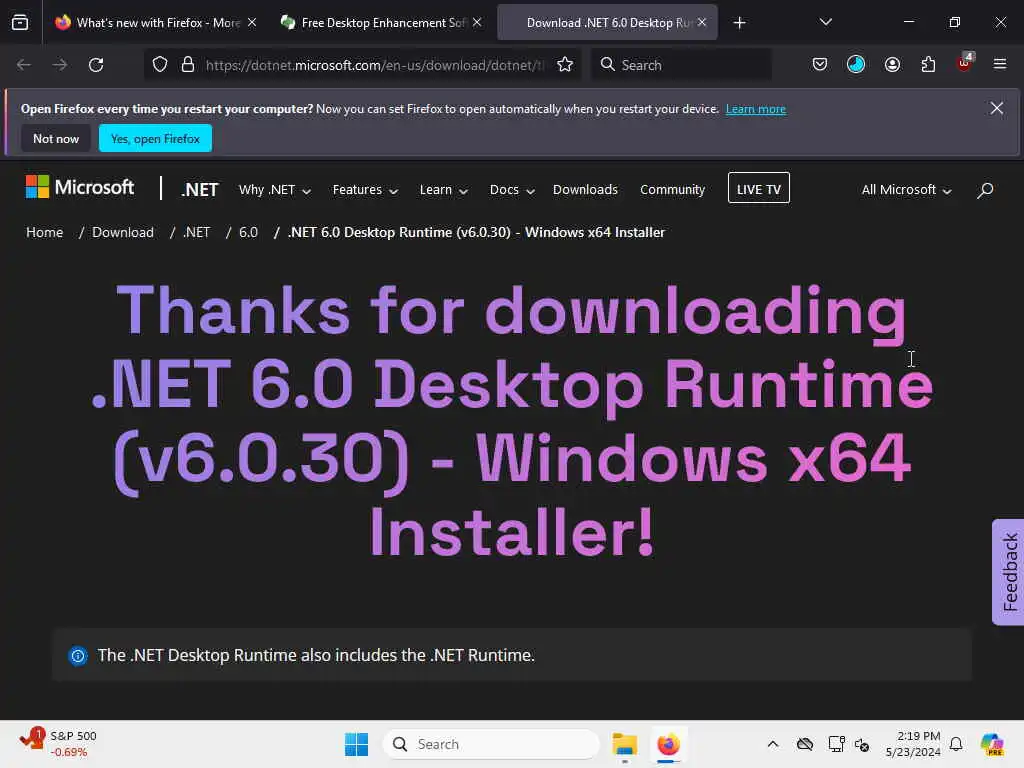Switch to Free Desktop Enhancement Software tab
The image size is (1024, 768).
[x=381, y=23]
